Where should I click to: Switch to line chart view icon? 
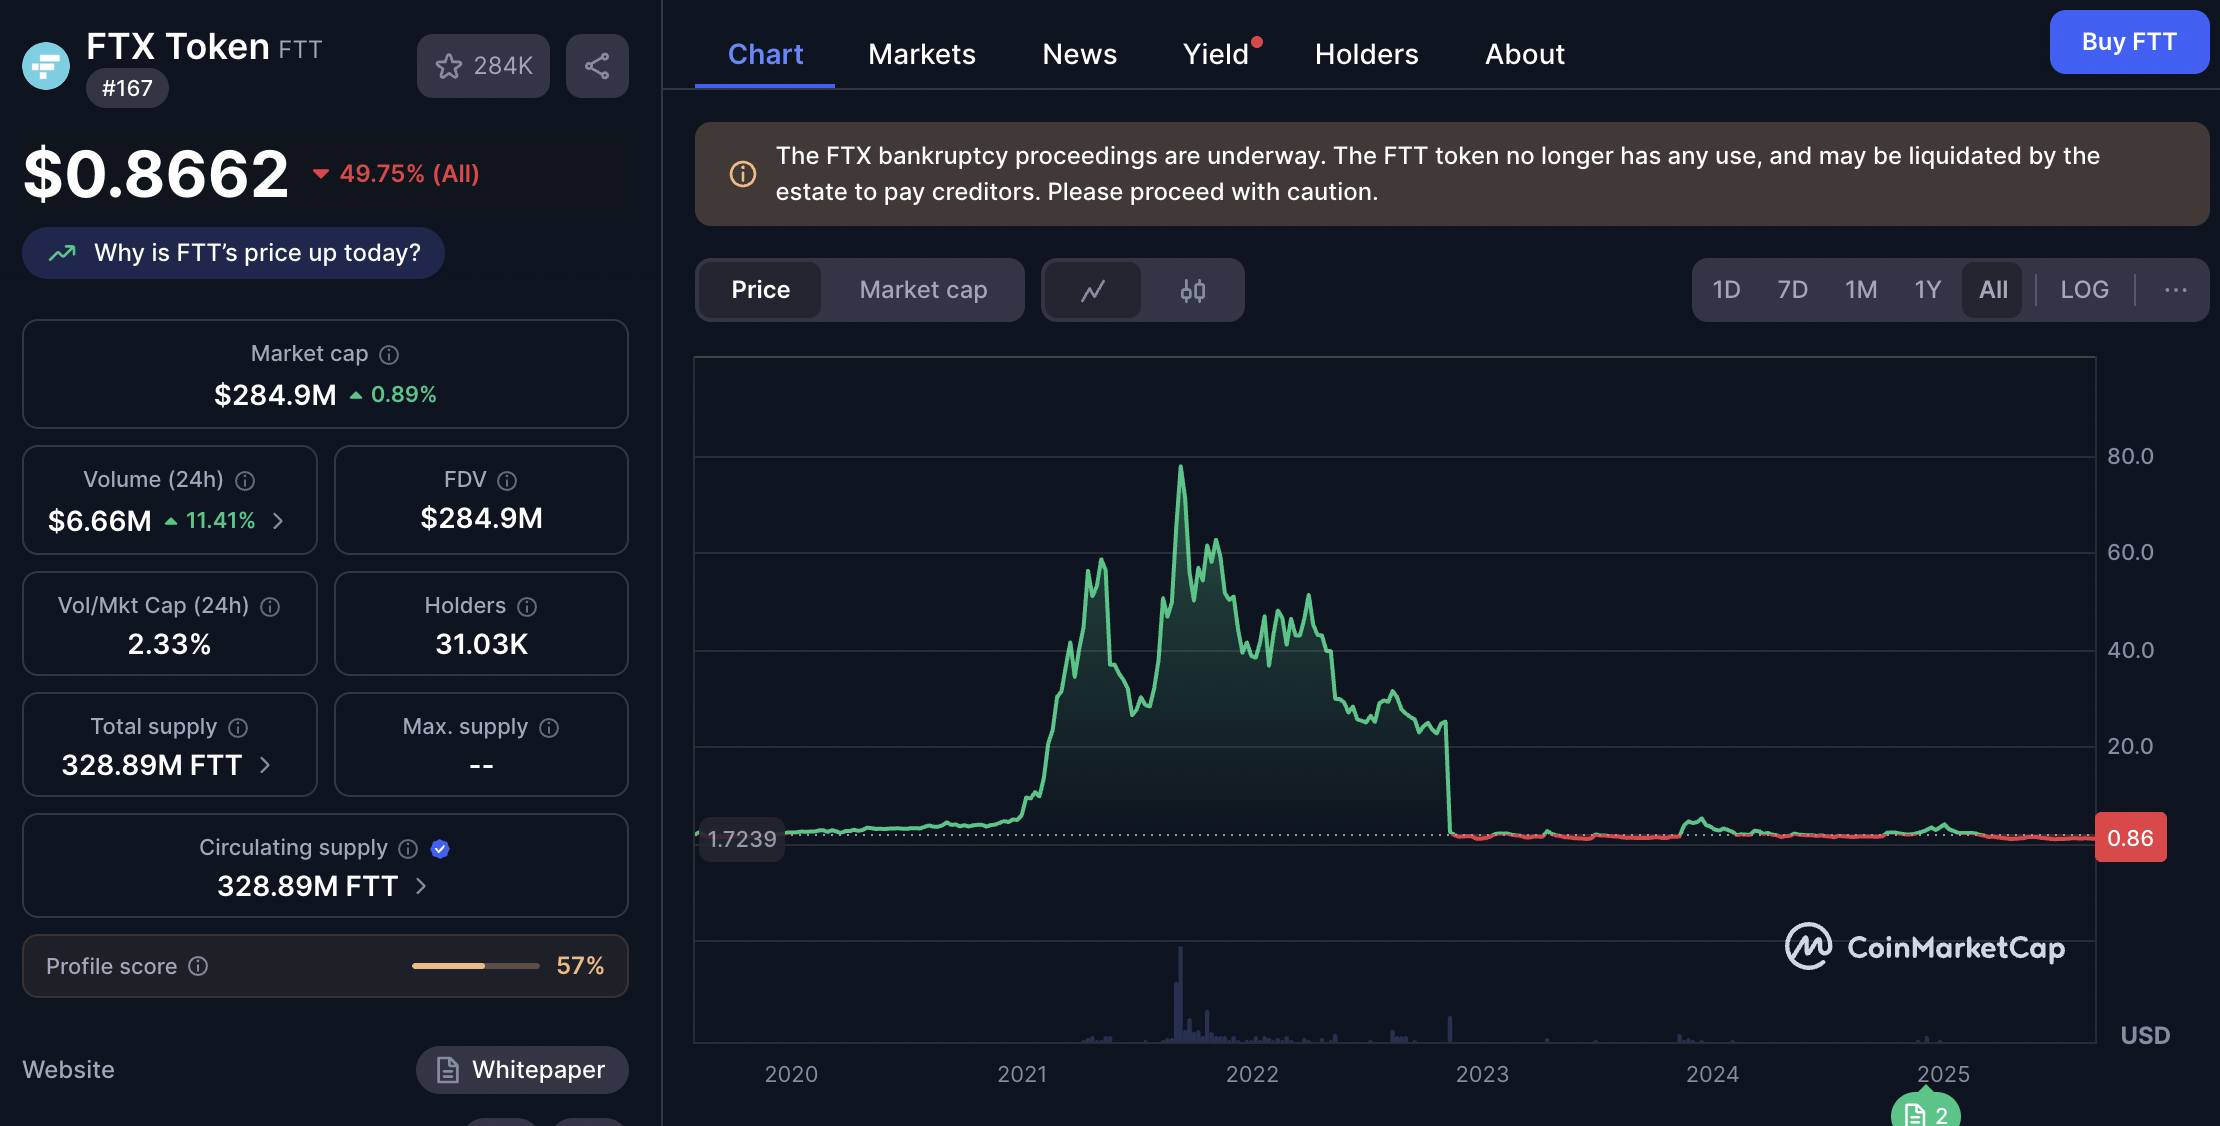coord(1093,290)
